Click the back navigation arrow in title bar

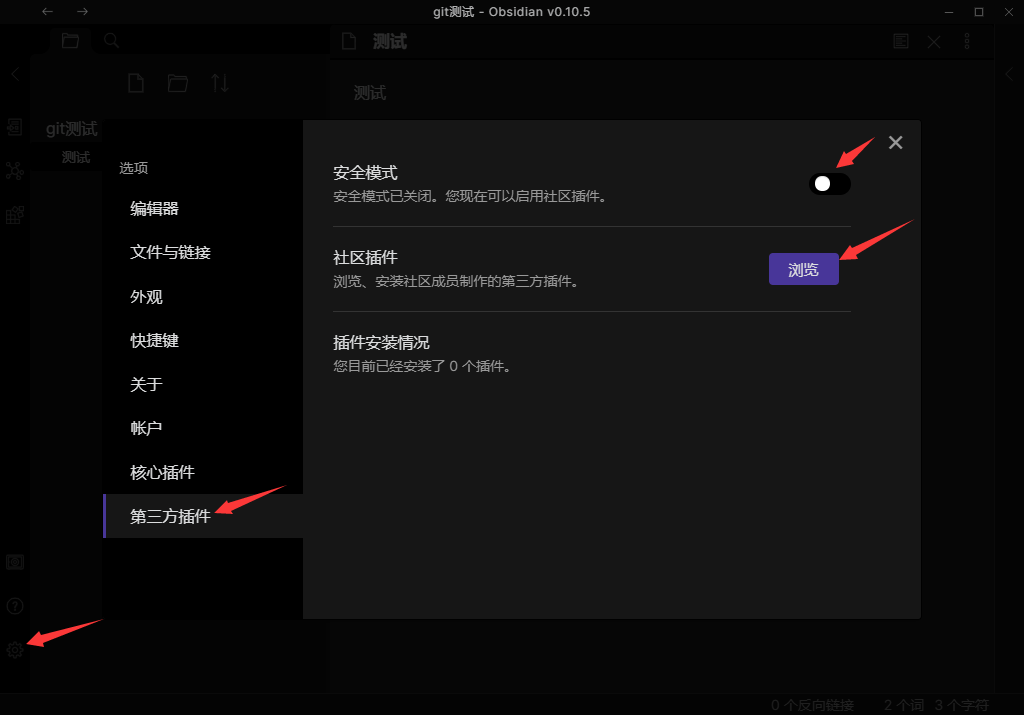click(x=47, y=12)
